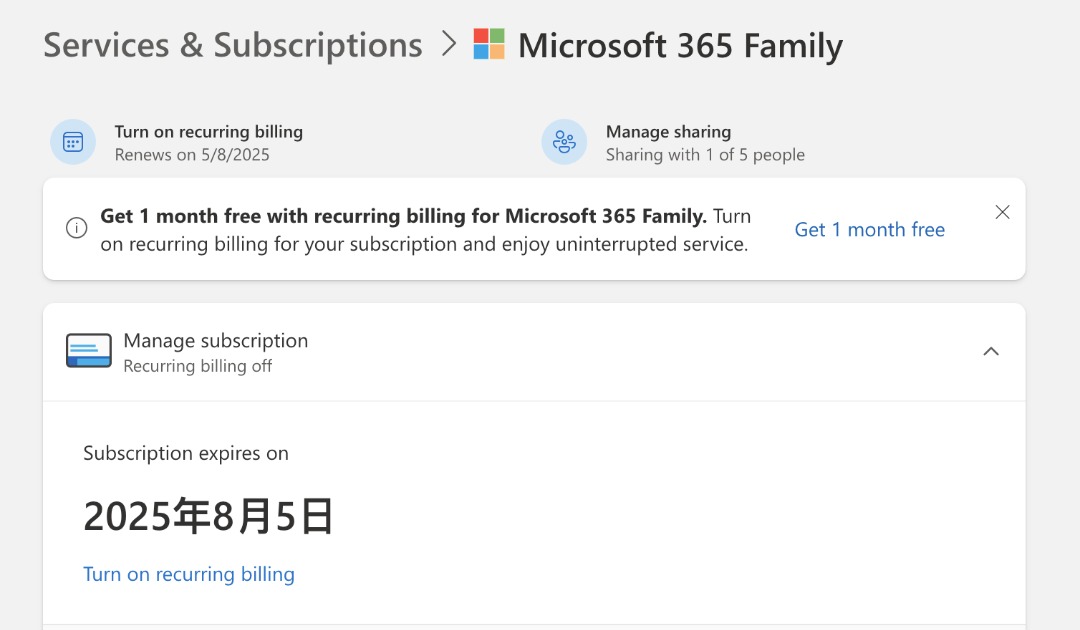
Task: Click the chevron arrow in Manage subscription card
Action: 991,351
